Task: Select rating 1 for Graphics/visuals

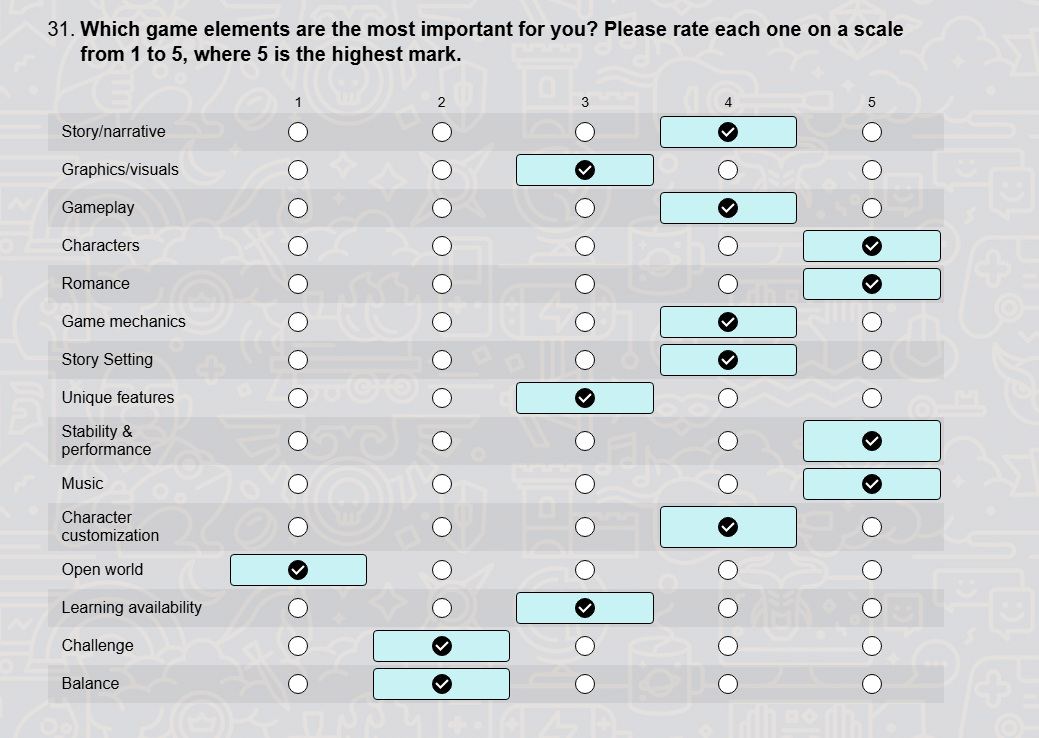Action: pos(298,170)
